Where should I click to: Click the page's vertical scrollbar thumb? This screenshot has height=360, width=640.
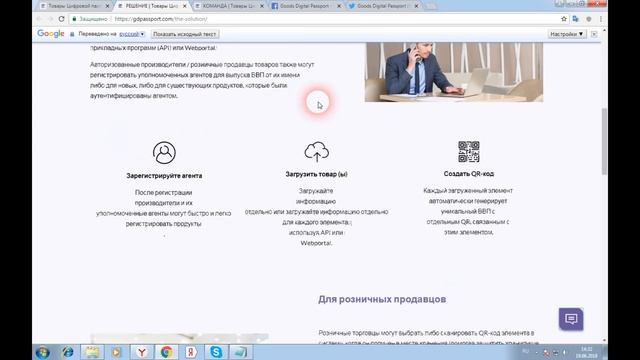pyautogui.click(x=604, y=141)
